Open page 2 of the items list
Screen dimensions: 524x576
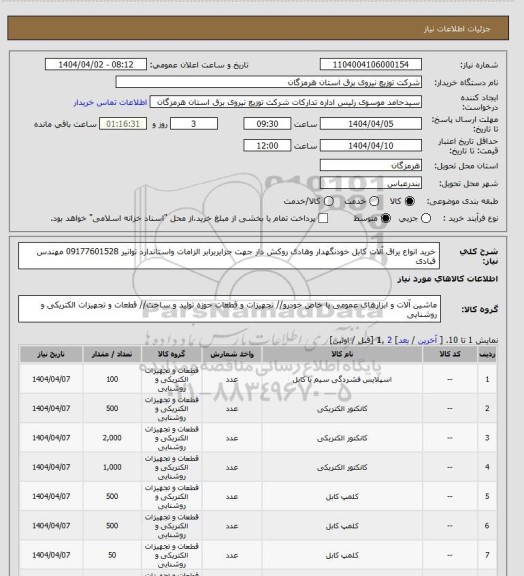point(390,340)
